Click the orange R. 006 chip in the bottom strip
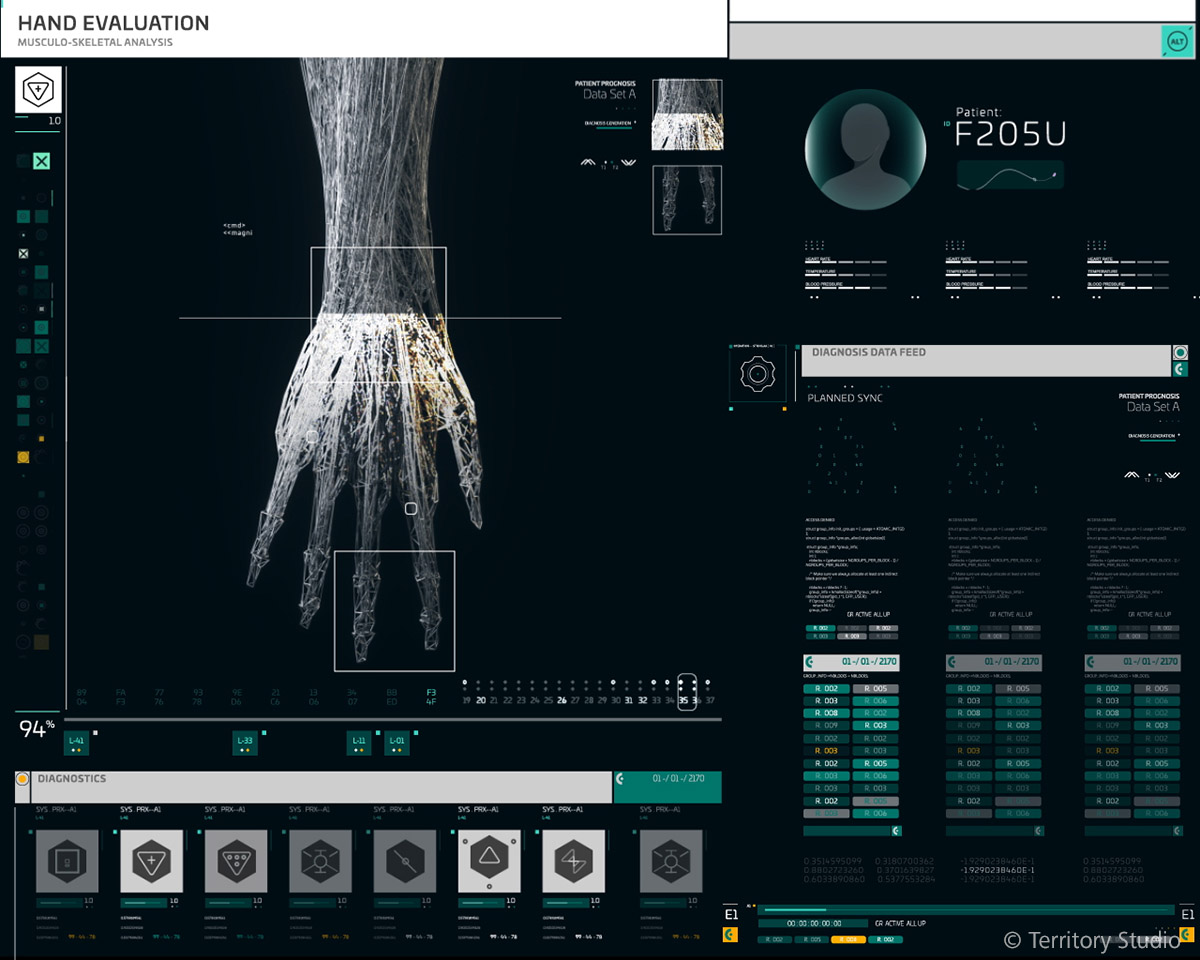 848,940
